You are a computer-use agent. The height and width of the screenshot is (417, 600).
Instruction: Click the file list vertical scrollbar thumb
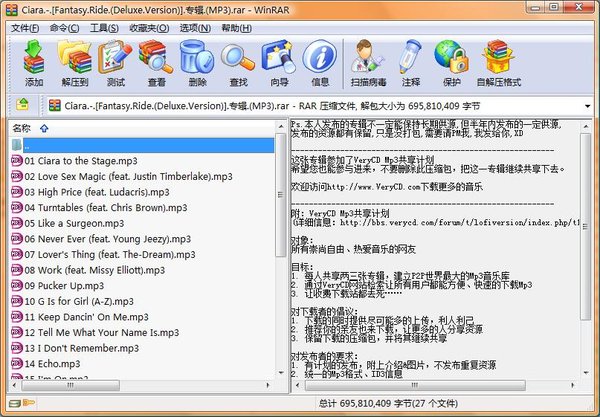click(281, 195)
